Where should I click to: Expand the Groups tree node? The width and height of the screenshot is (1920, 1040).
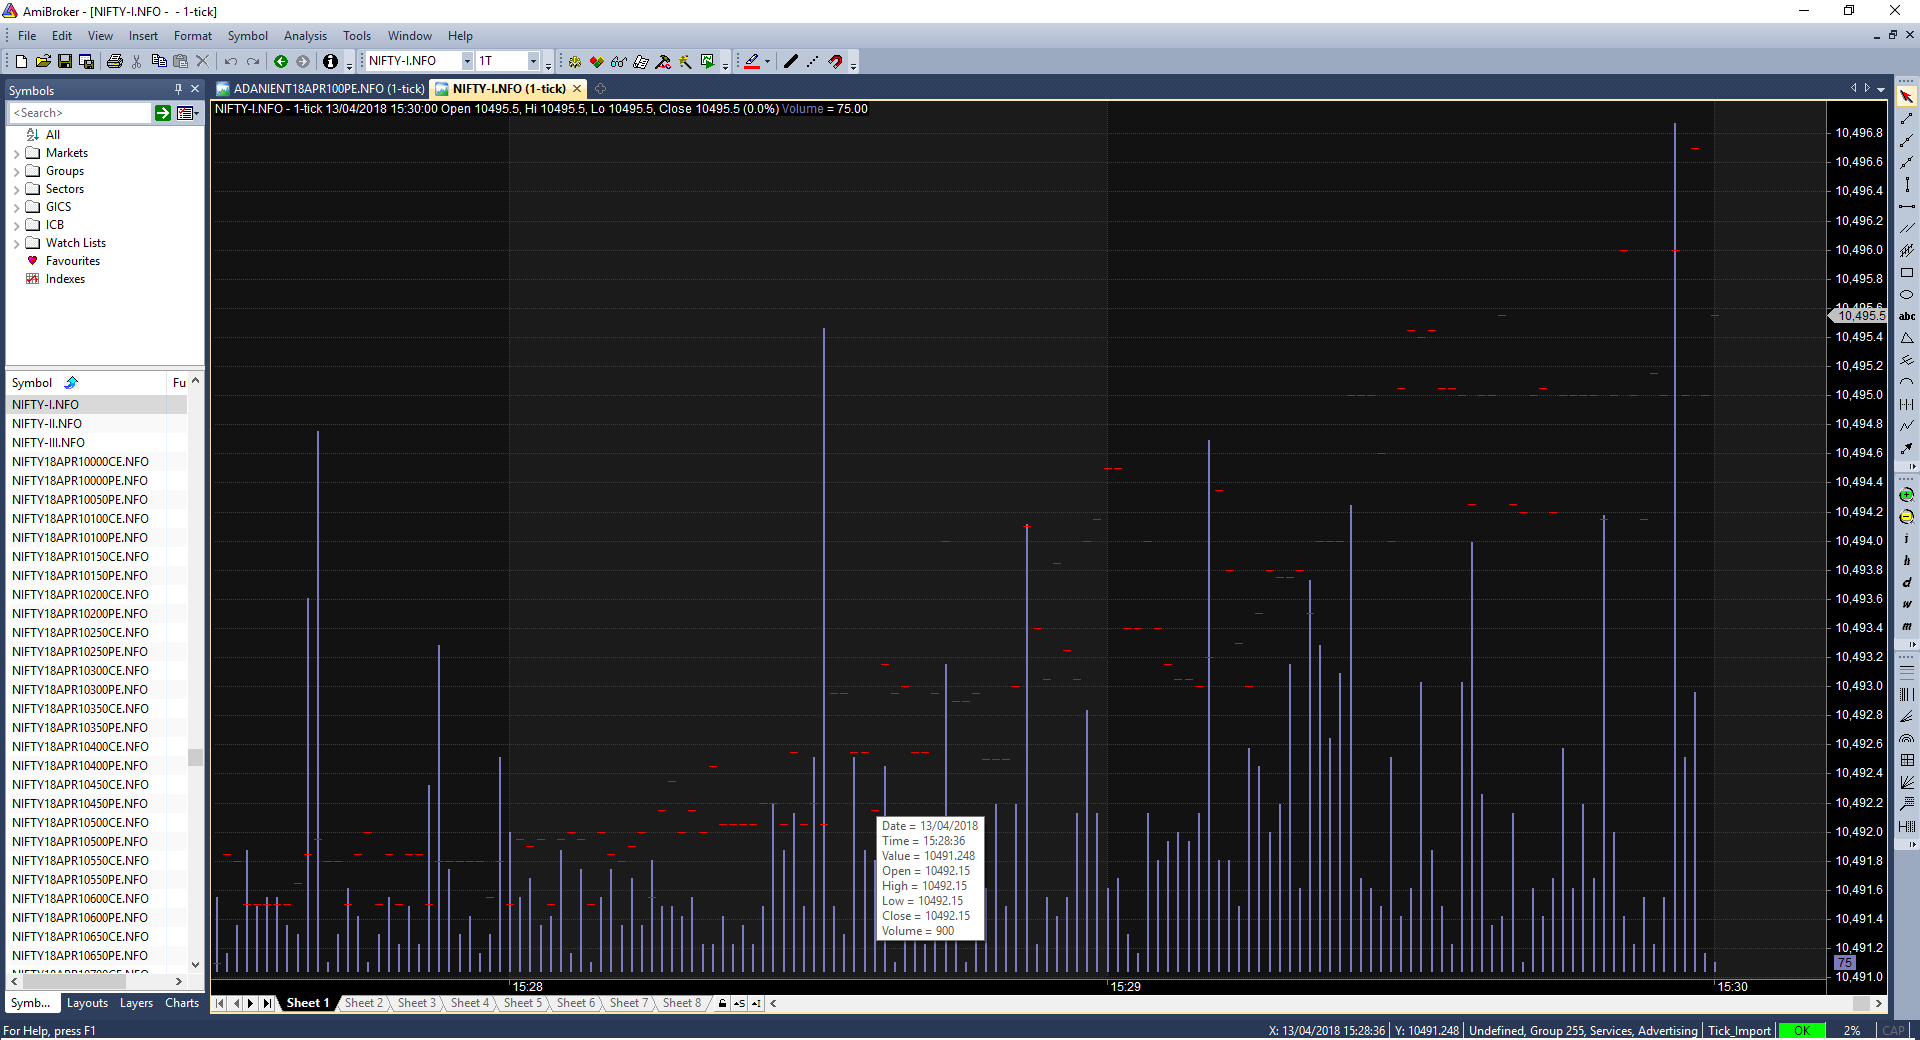tap(17, 172)
